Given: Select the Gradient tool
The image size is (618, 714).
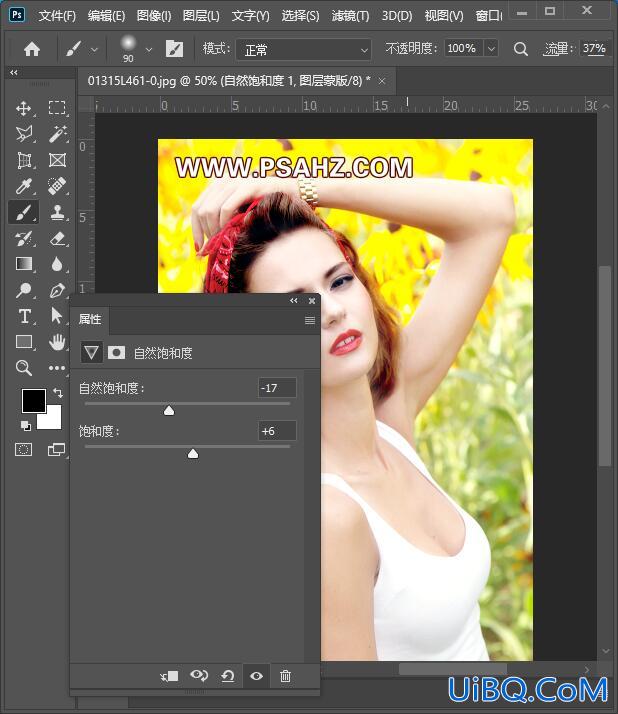Looking at the screenshot, I should click(24, 264).
